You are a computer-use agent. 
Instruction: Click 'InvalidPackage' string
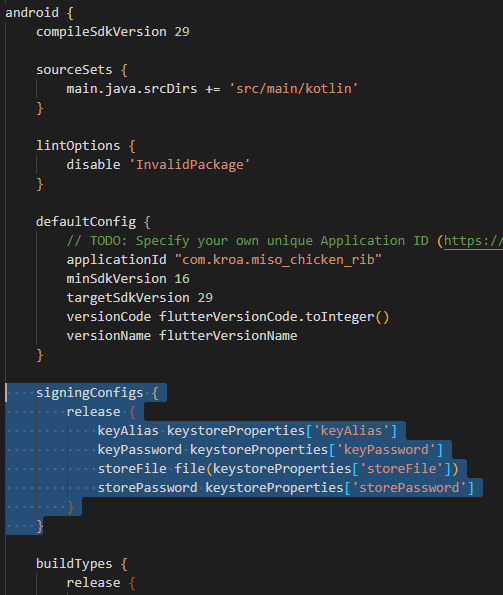tap(190, 165)
